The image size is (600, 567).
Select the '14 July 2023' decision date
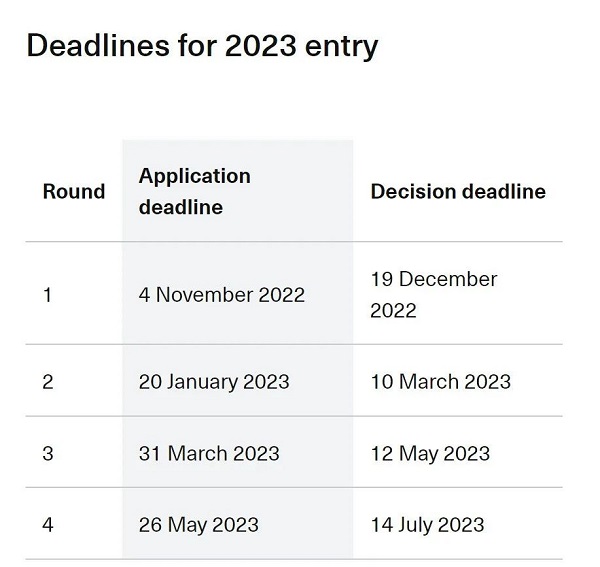click(427, 524)
